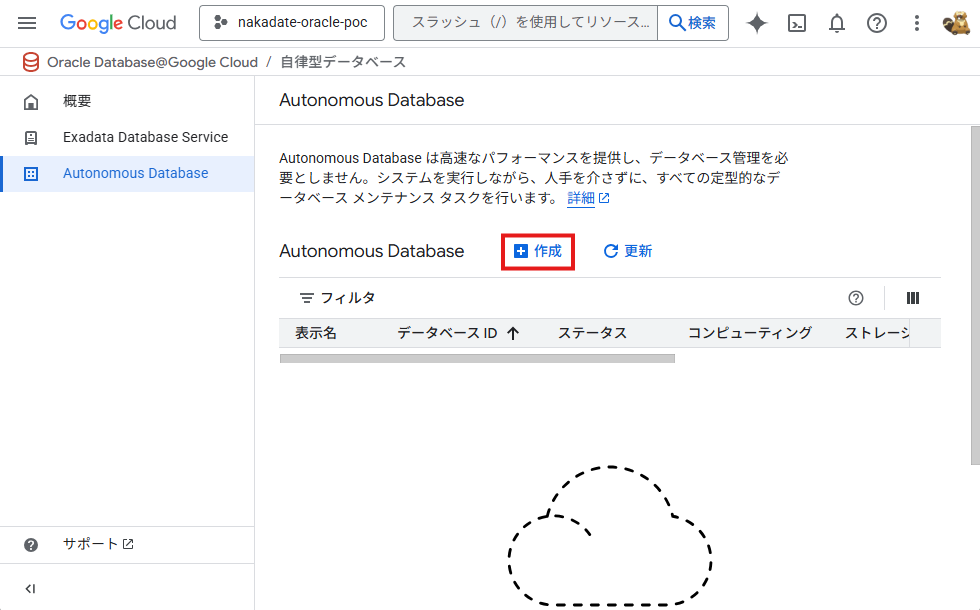Collapse the left navigation panel
The height and width of the screenshot is (610, 980).
pyautogui.click(x=30, y=589)
